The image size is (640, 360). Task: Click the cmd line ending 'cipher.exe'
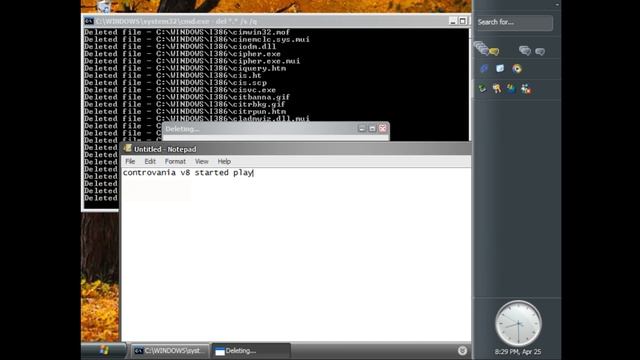[182, 54]
